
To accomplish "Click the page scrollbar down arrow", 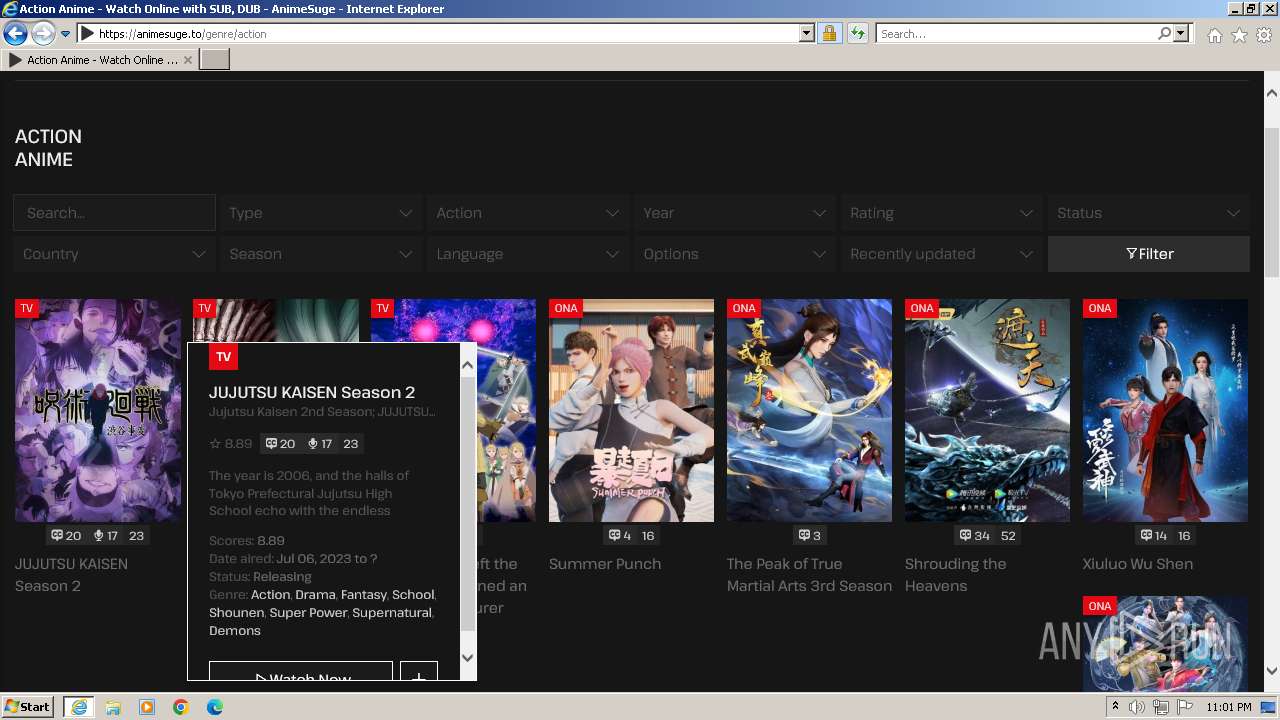I will click(x=1272, y=672).
